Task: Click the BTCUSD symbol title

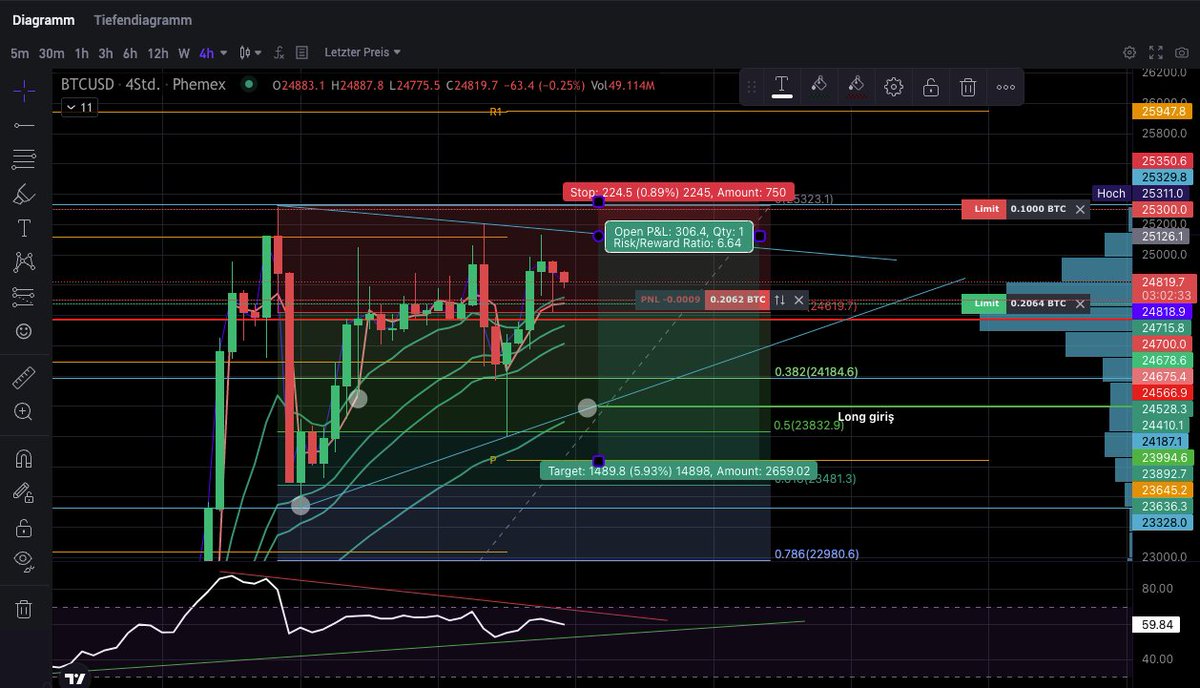Action: click(x=87, y=85)
